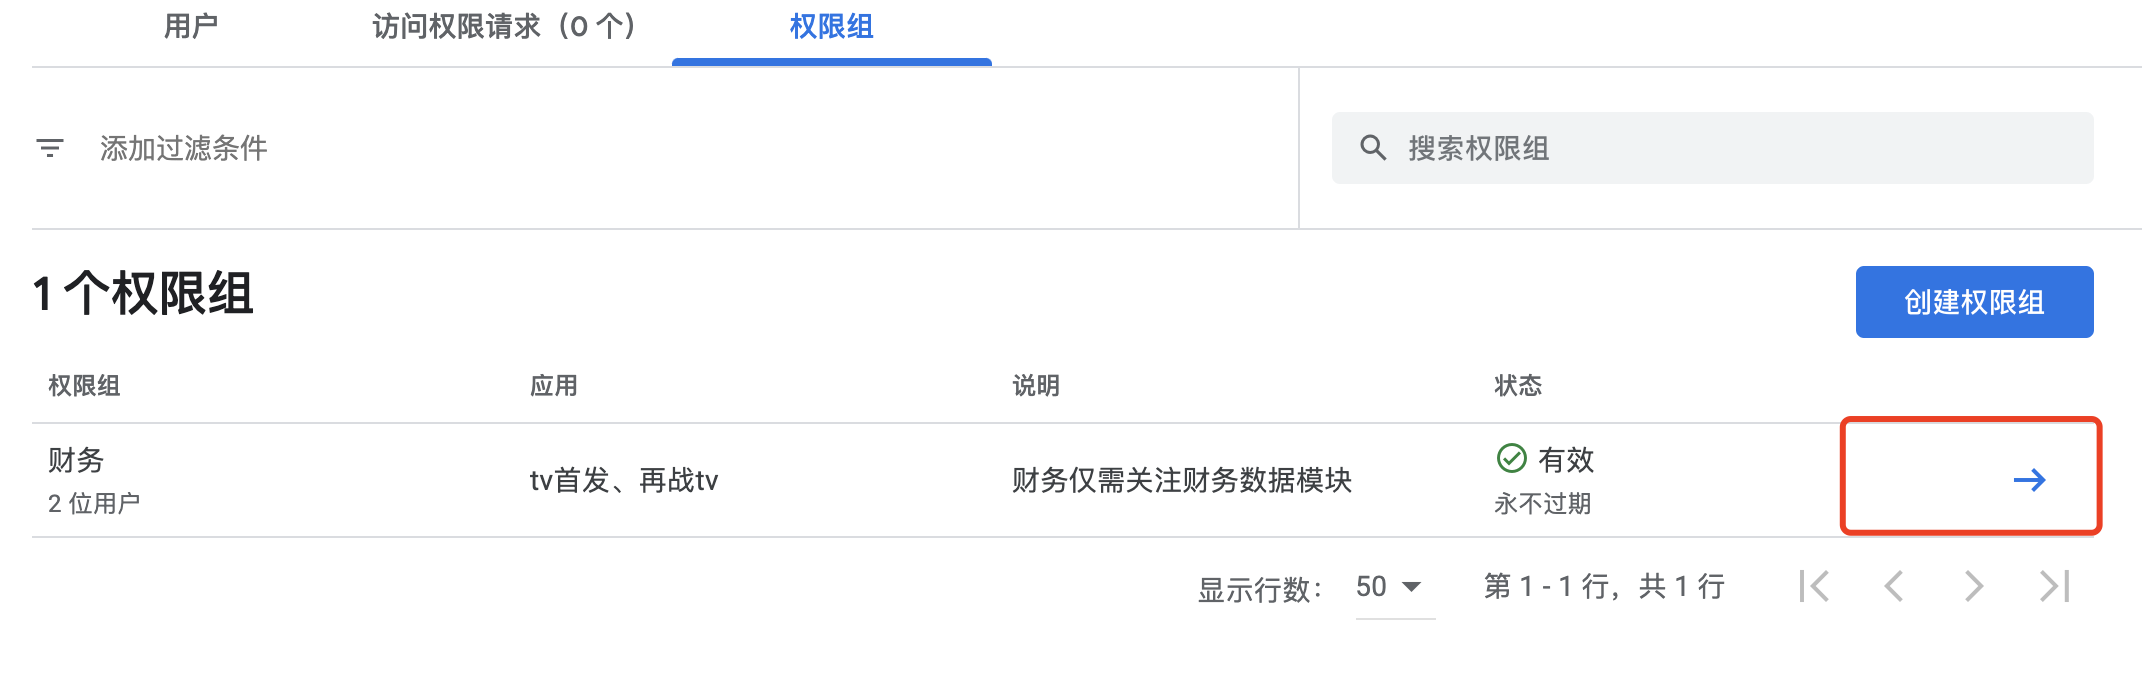Click the 创建权限组 button
2148x700 pixels.
(1973, 301)
